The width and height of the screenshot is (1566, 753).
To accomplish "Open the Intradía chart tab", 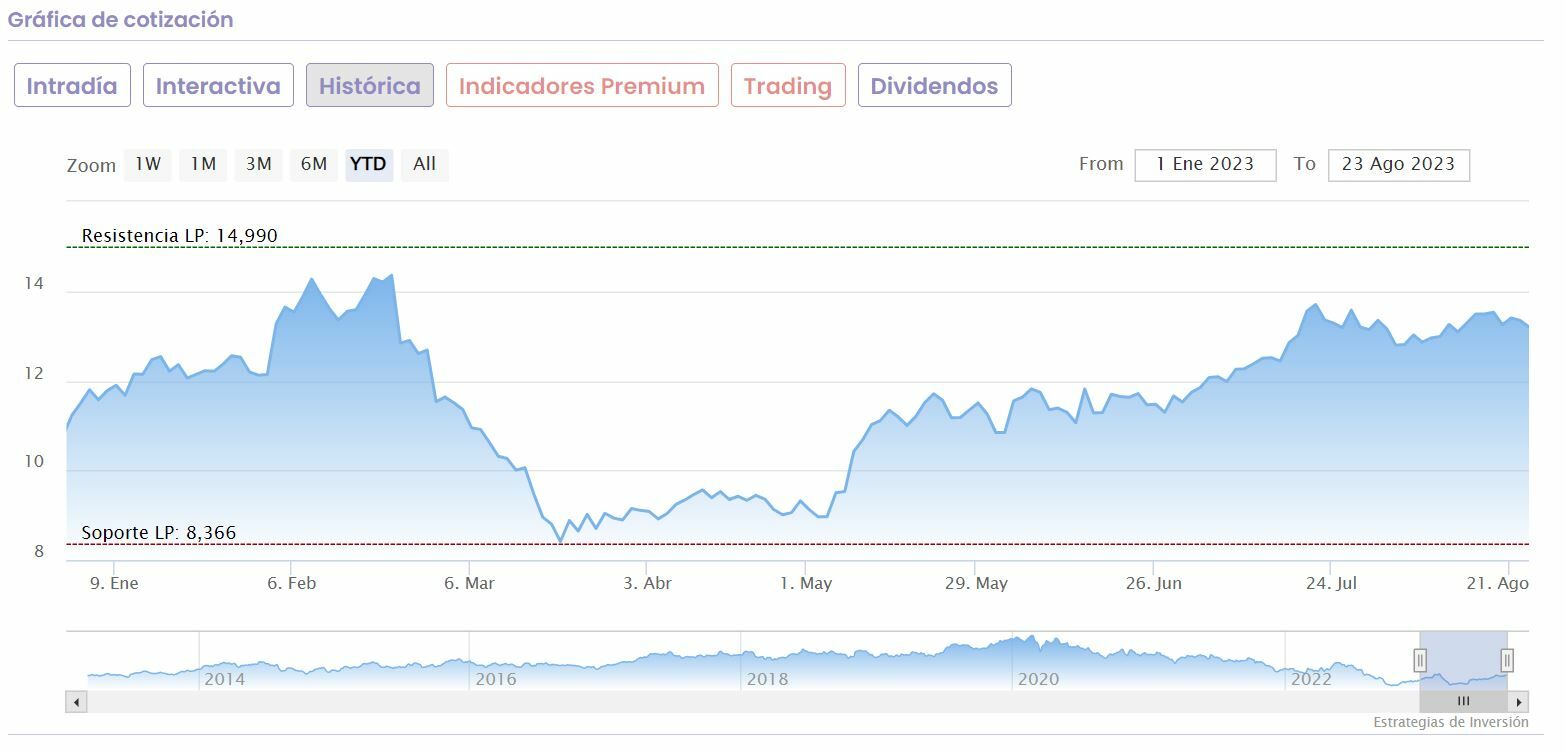I will click(72, 86).
